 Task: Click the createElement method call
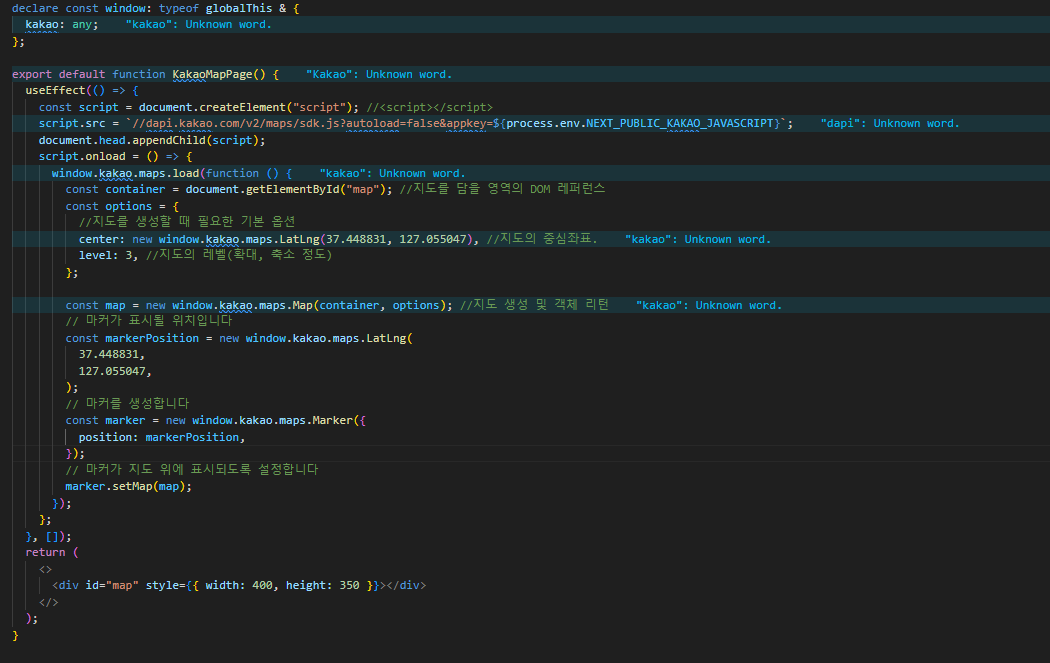click(x=242, y=107)
